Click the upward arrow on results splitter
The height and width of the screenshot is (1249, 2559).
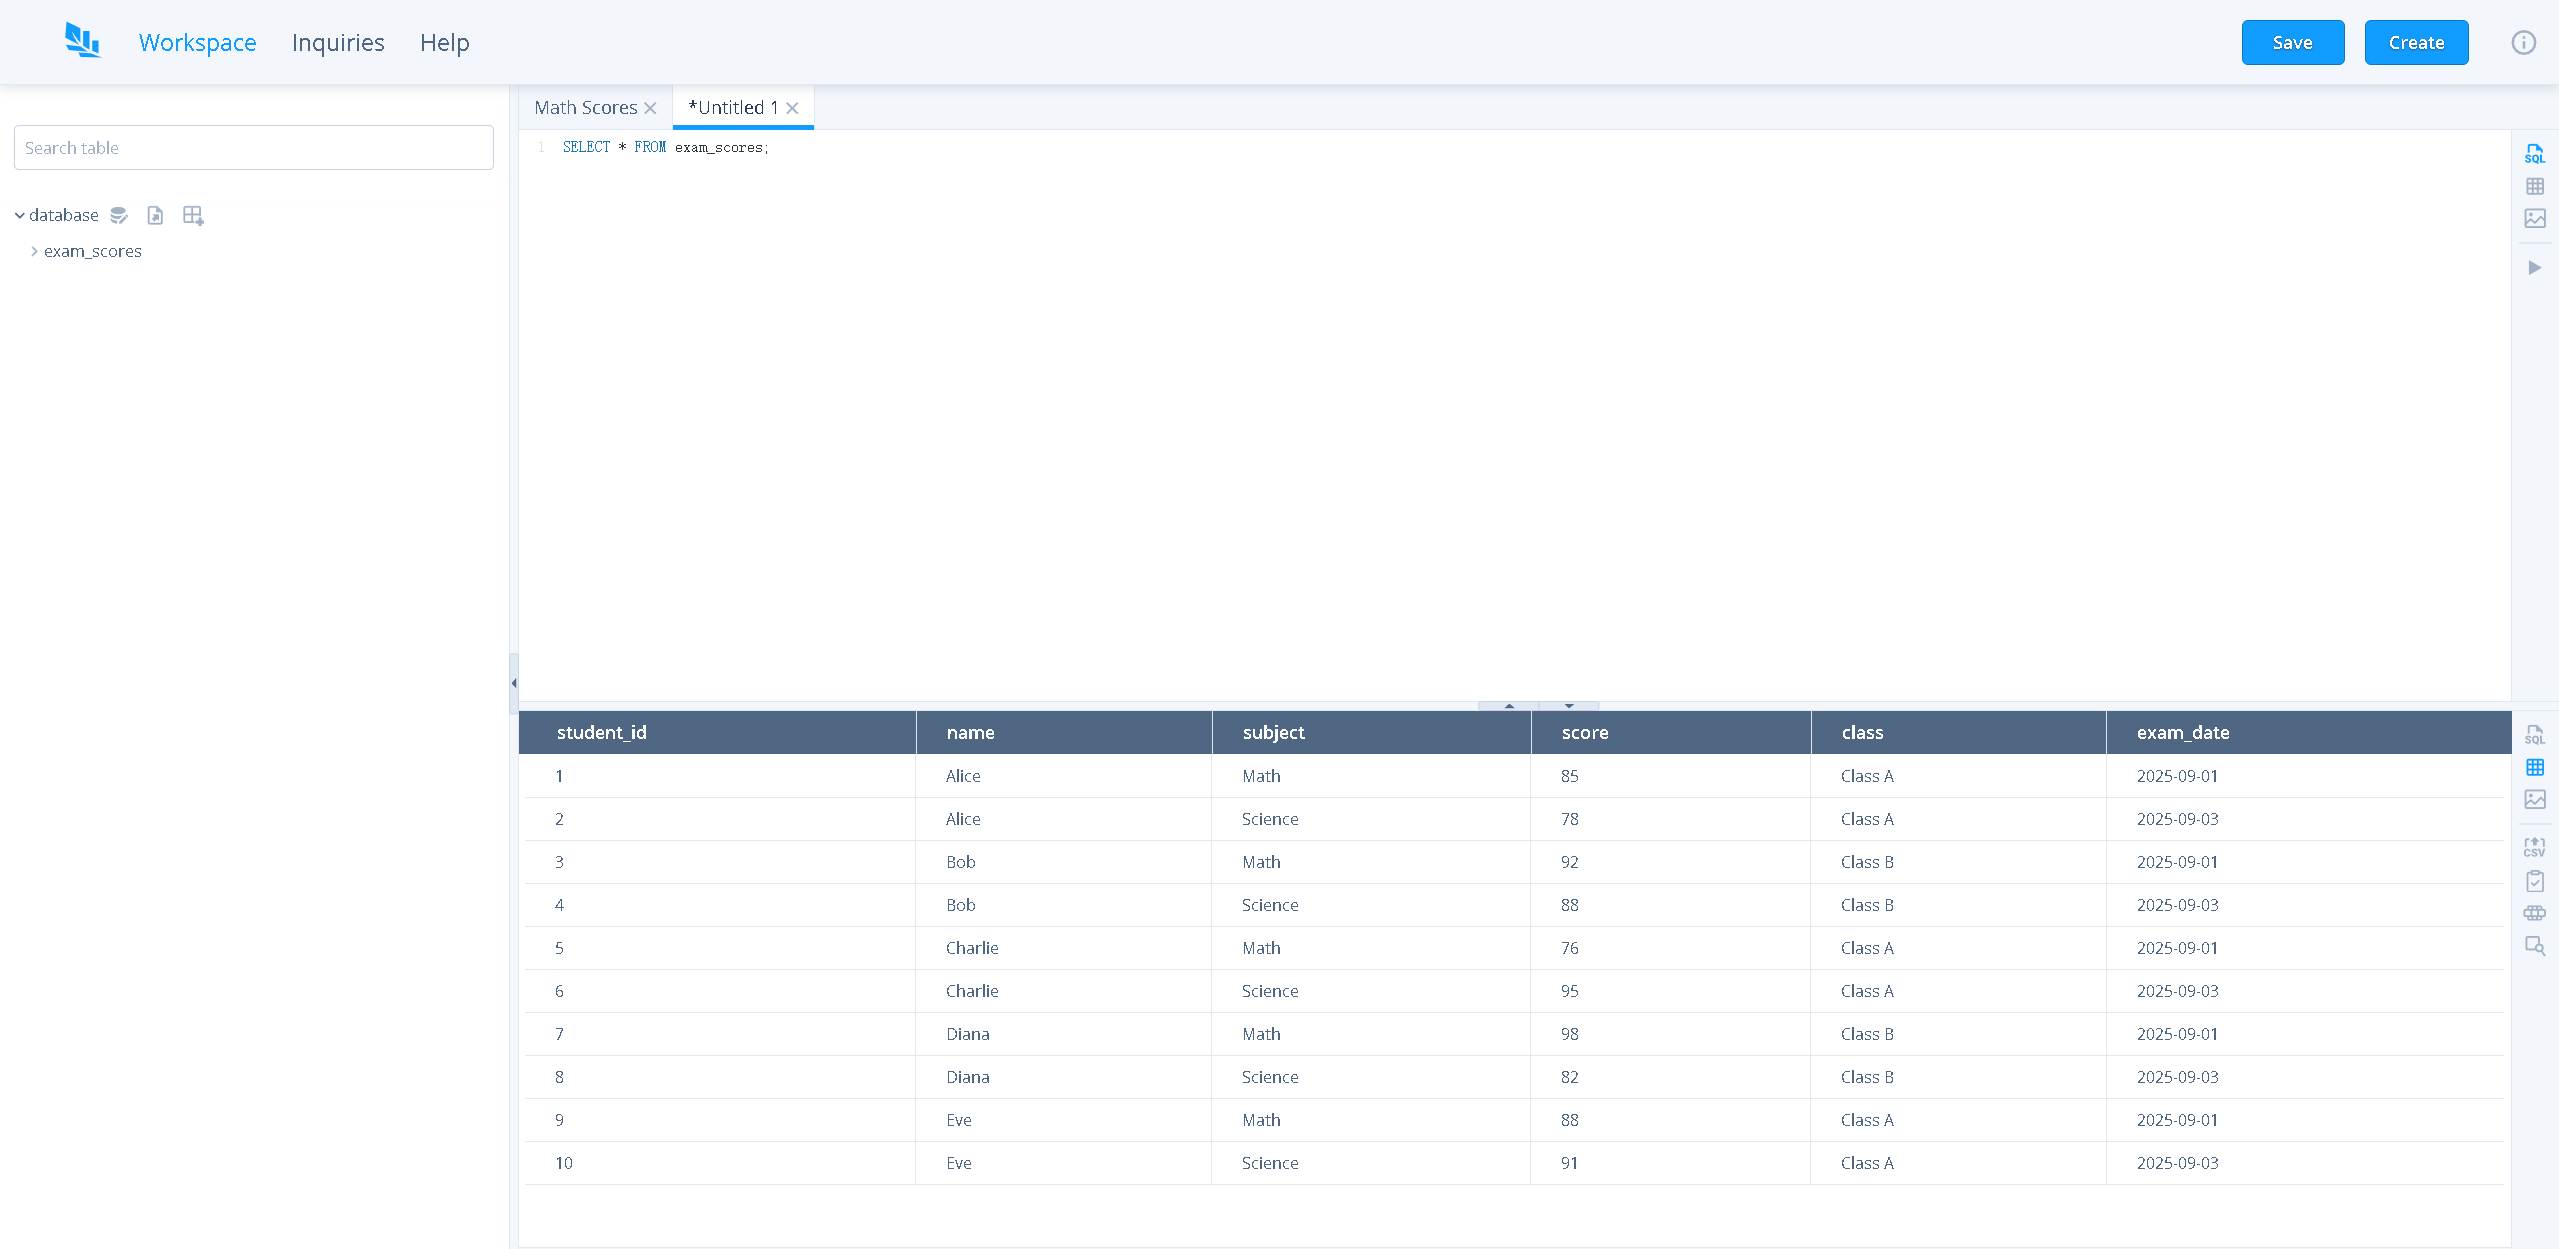1508,706
